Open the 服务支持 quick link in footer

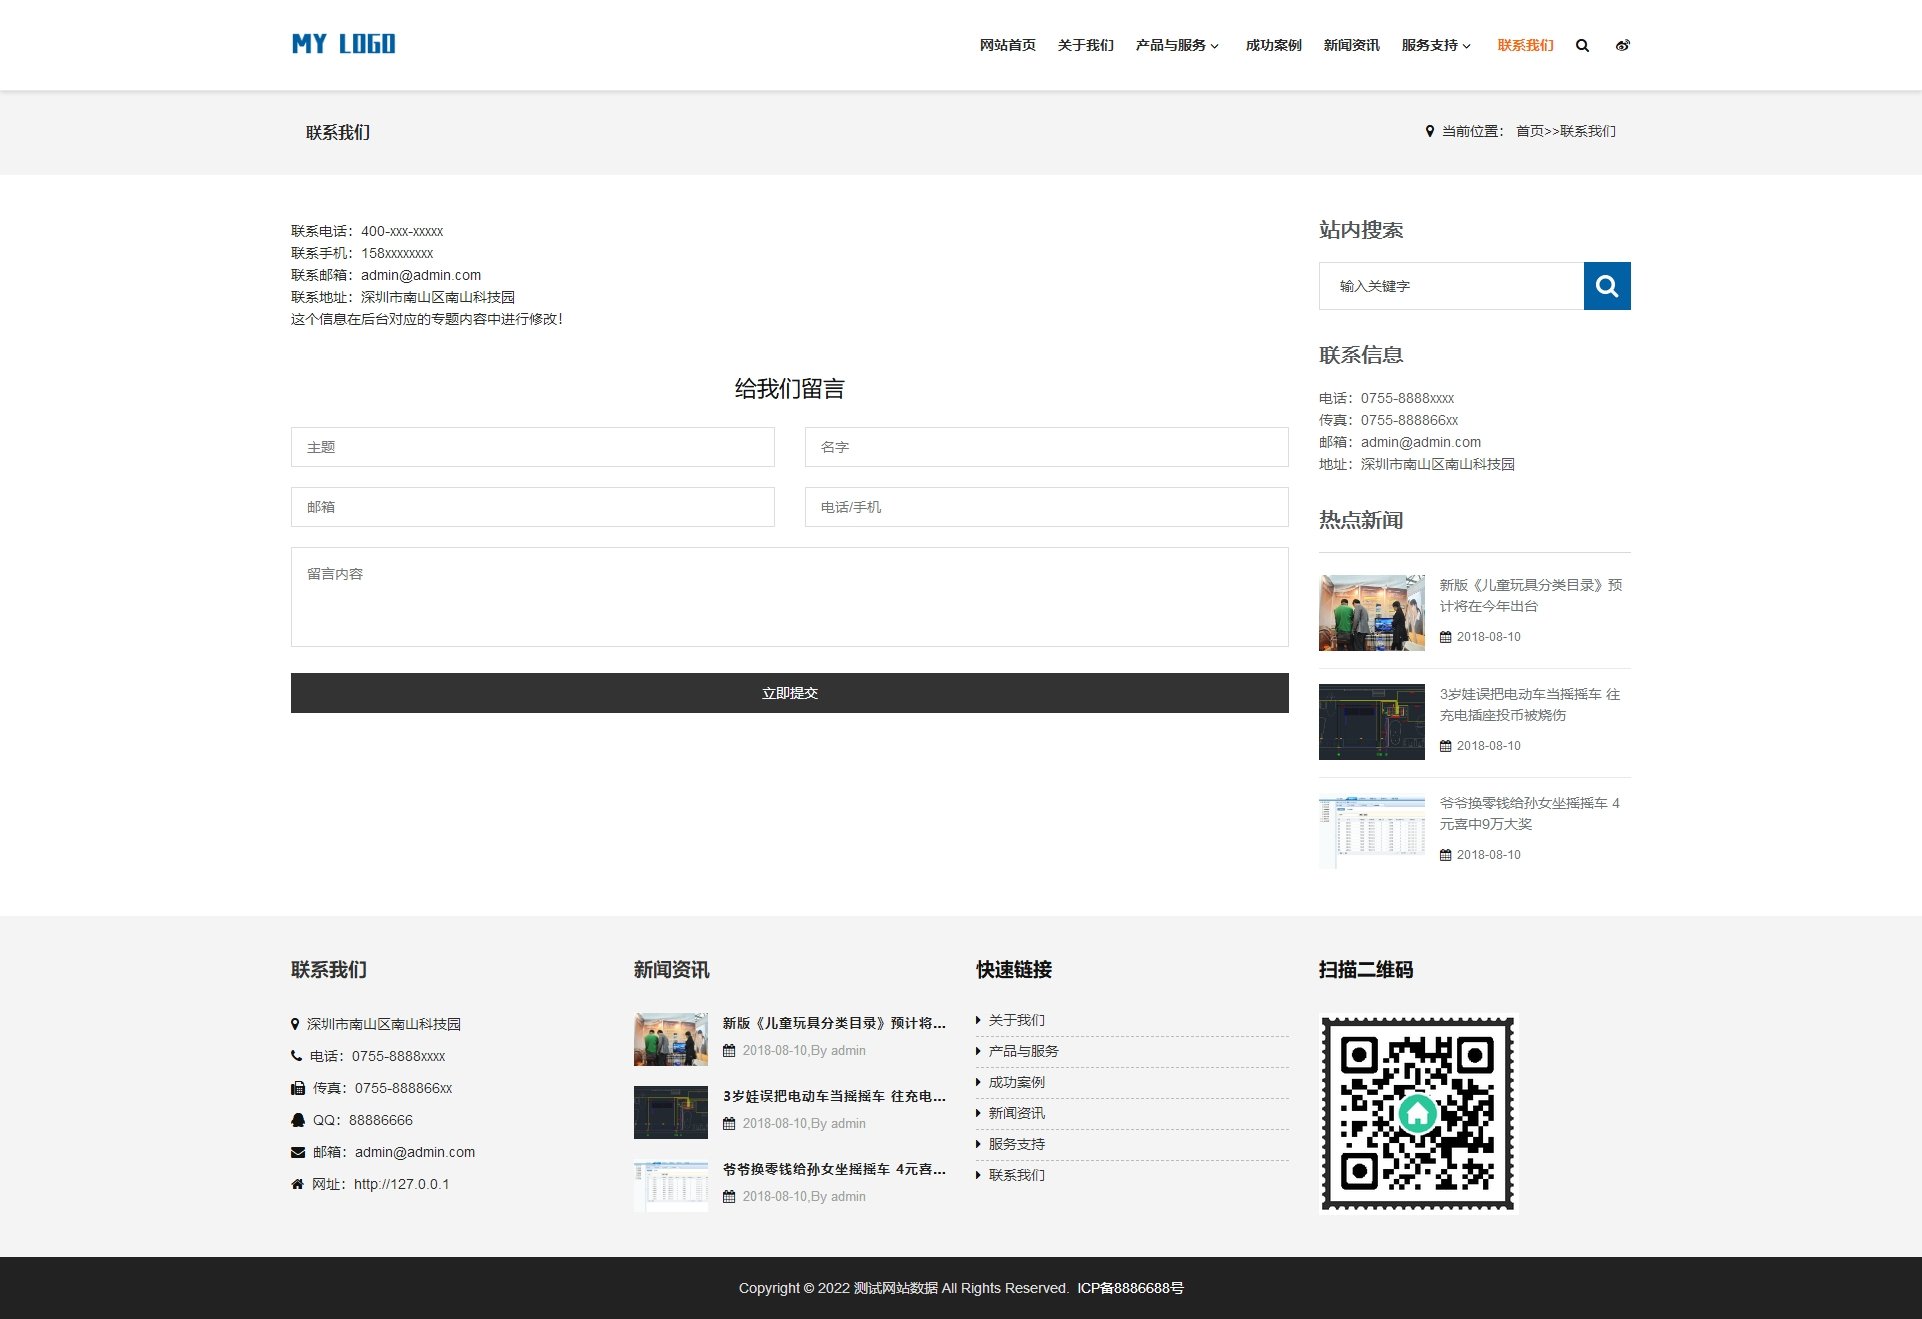pyautogui.click(x=1016, y=1144)
